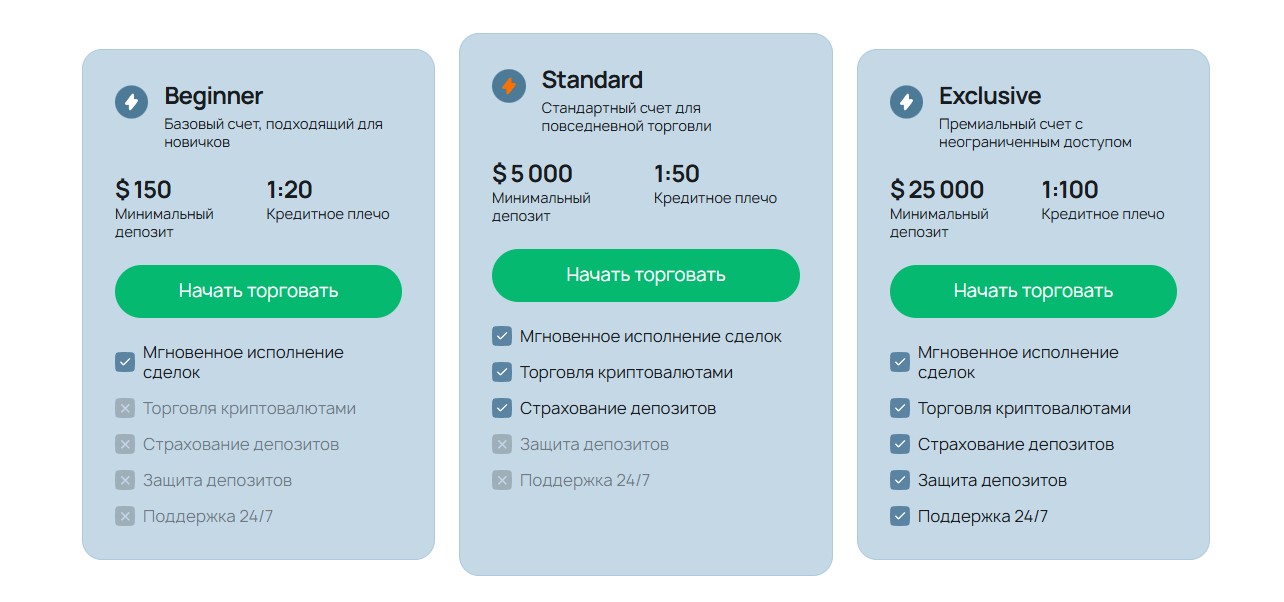The width and height of the screenshot is (1284, 602).
Task: Click the X icon beside Standard's Поддержка 24/7
Action: click(x=502, y=480)
